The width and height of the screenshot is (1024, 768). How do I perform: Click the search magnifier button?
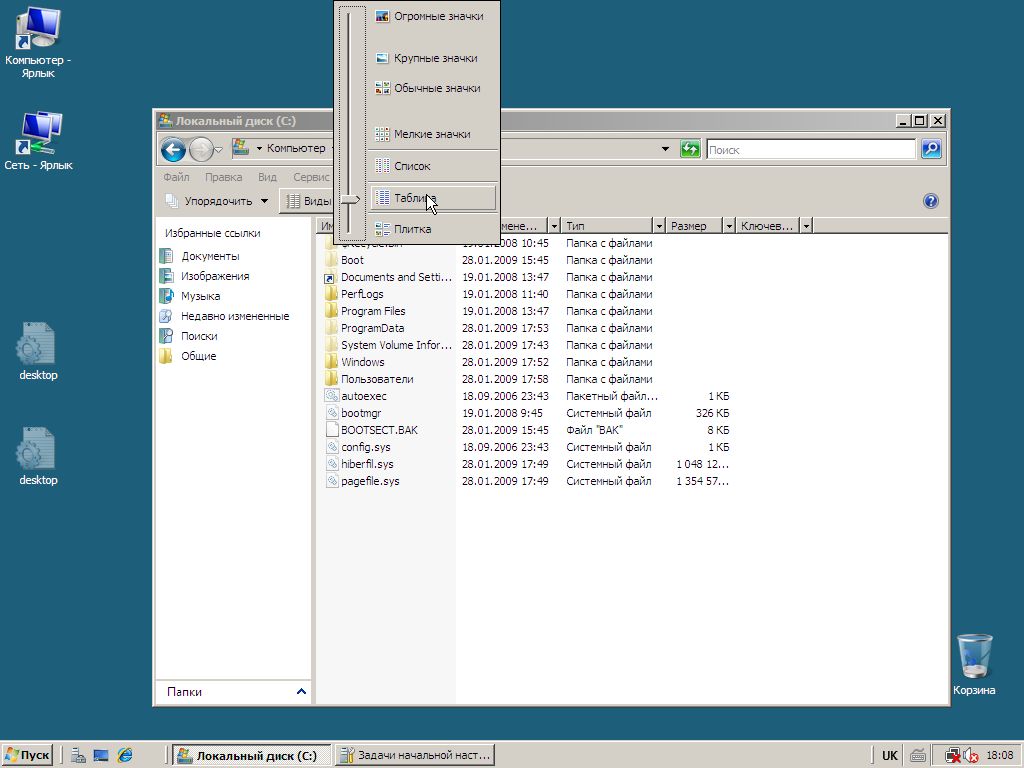click(931, 149)
